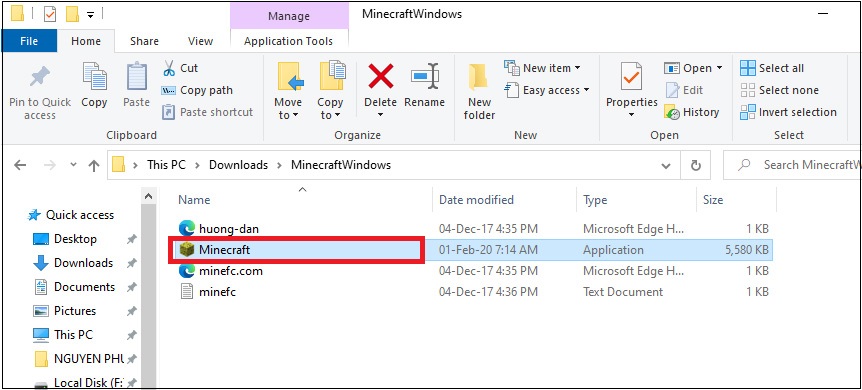This screenshot has height=390, width=862.
Task: Refresh the folder using the refresh icon
Action: click(x=695, y=164)
